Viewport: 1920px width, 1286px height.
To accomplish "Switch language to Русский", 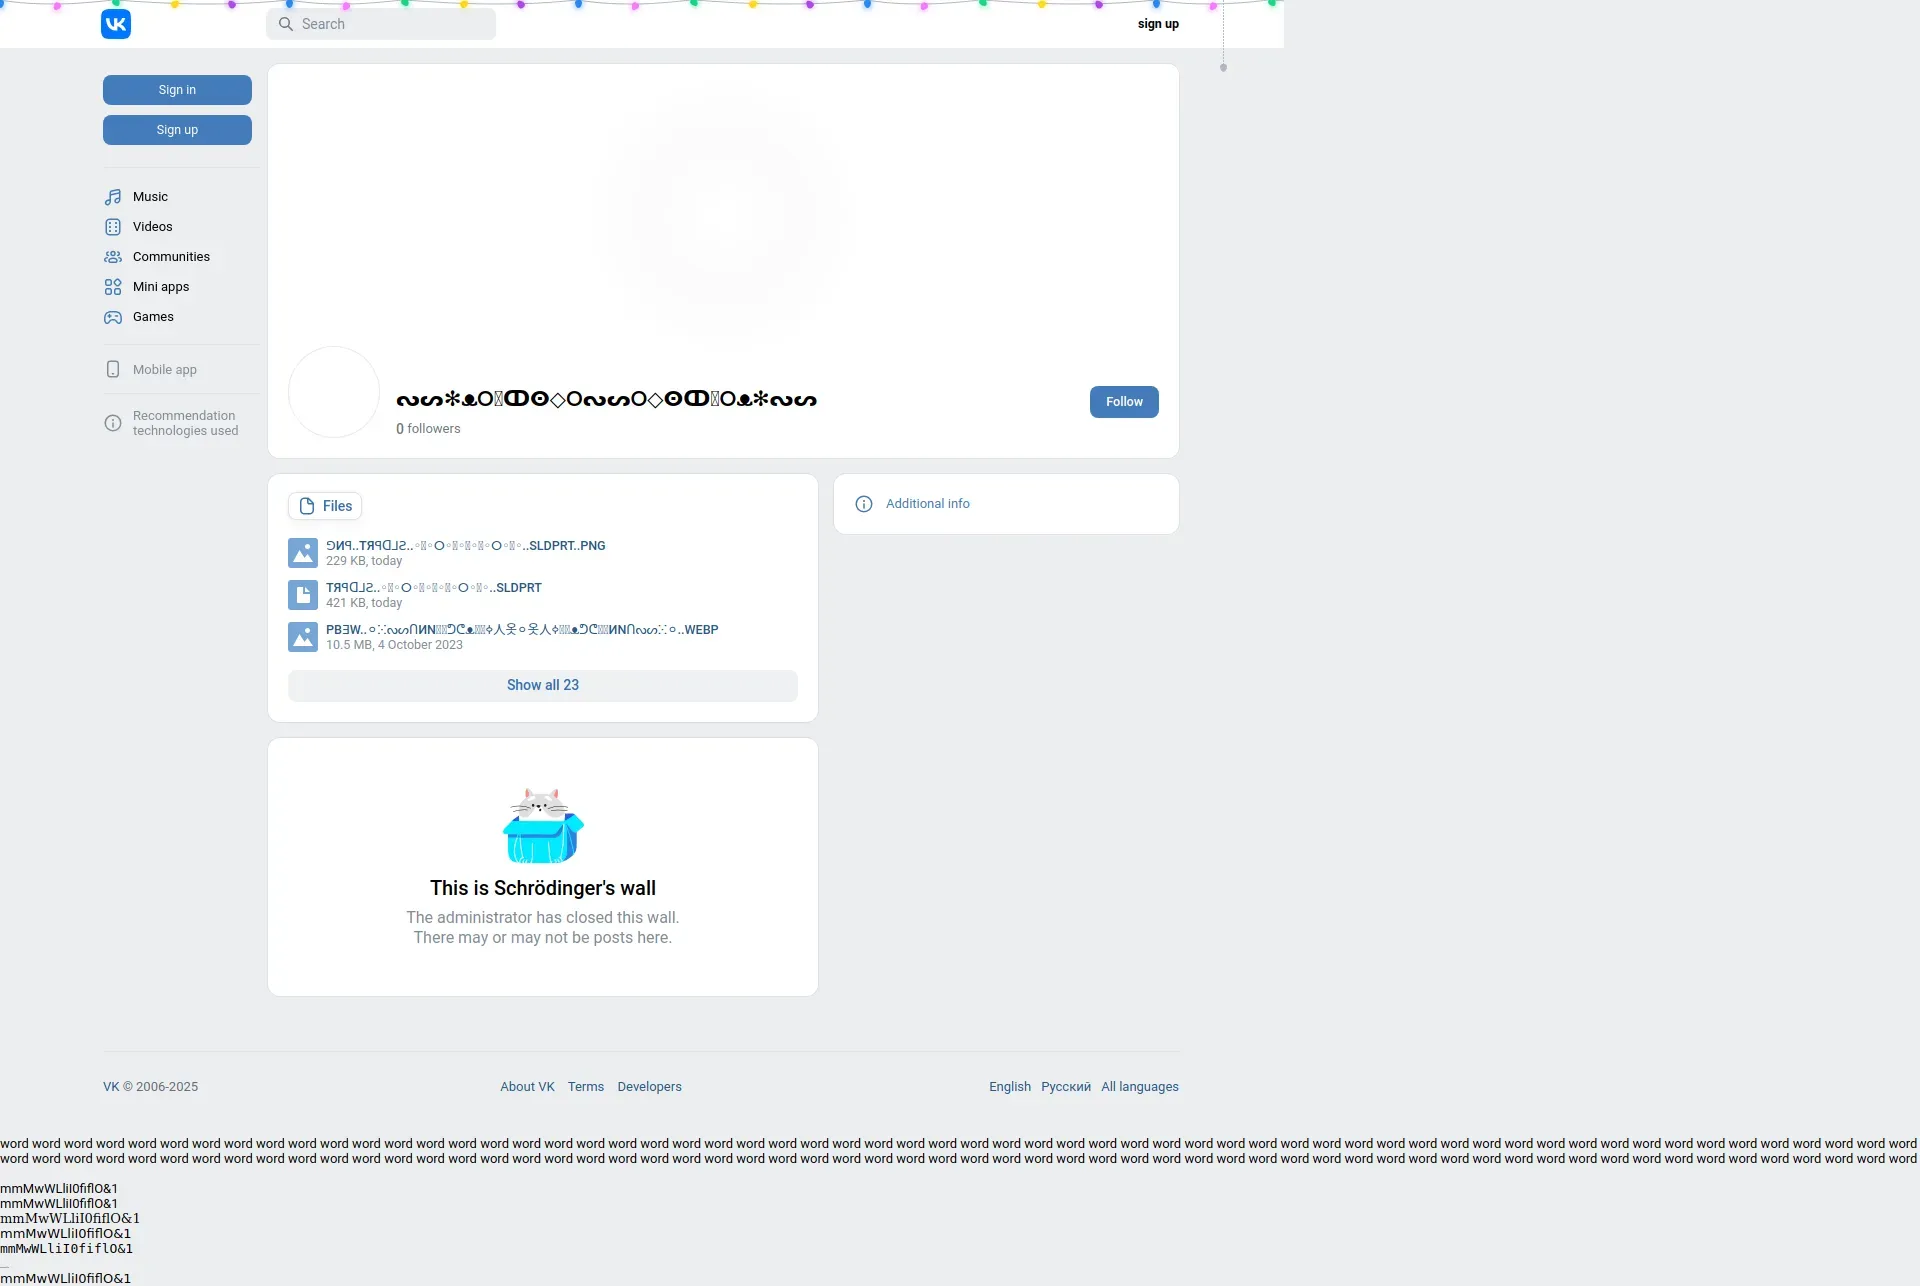I will (x=1065, y=1087).
